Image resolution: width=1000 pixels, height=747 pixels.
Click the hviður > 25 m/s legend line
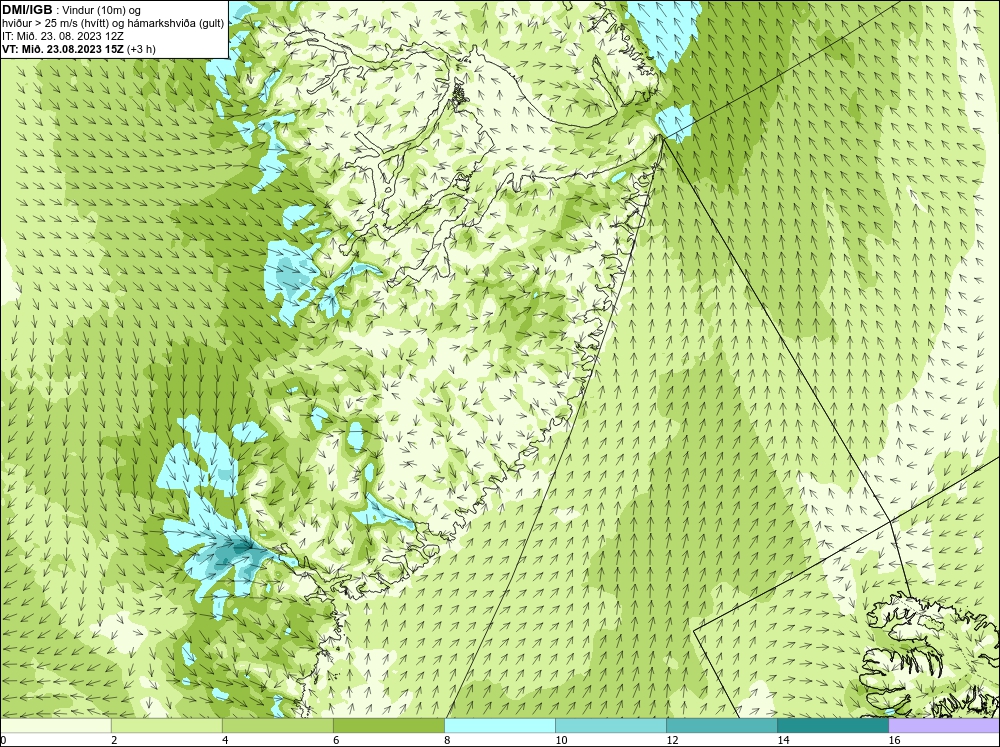[113, 24]
